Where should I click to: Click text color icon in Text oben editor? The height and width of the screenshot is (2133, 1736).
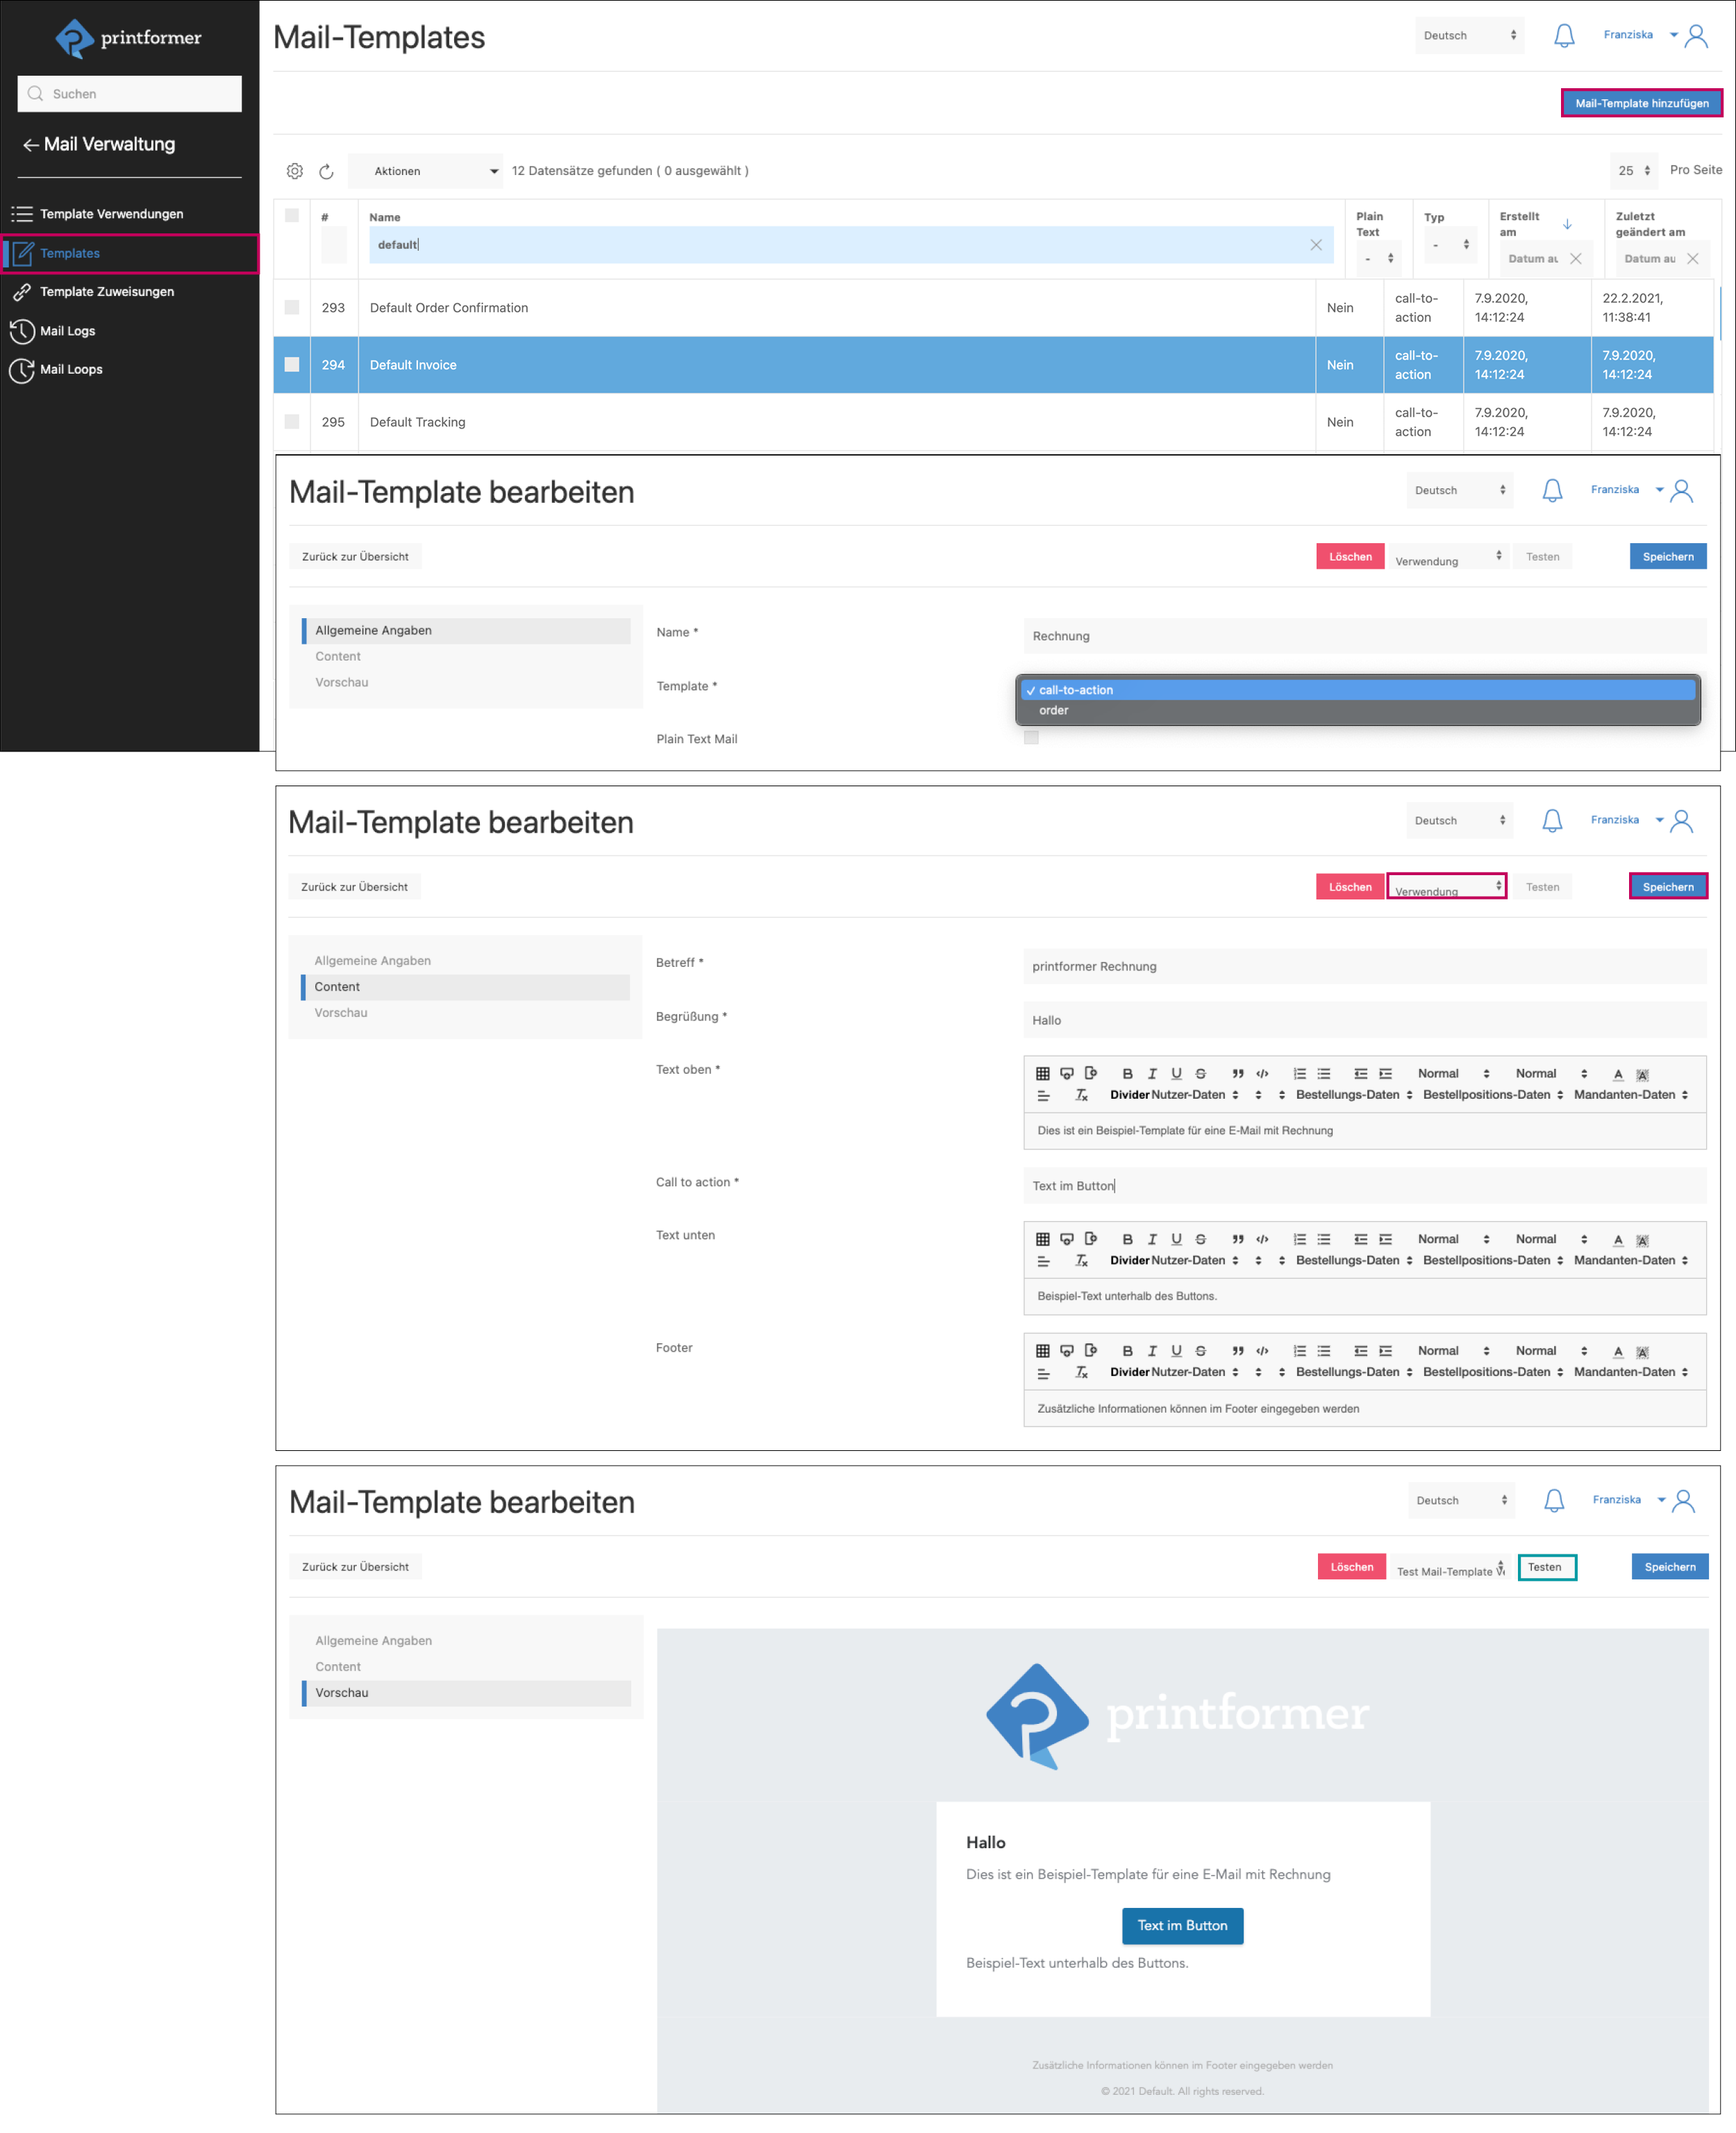point(1618,1073)
